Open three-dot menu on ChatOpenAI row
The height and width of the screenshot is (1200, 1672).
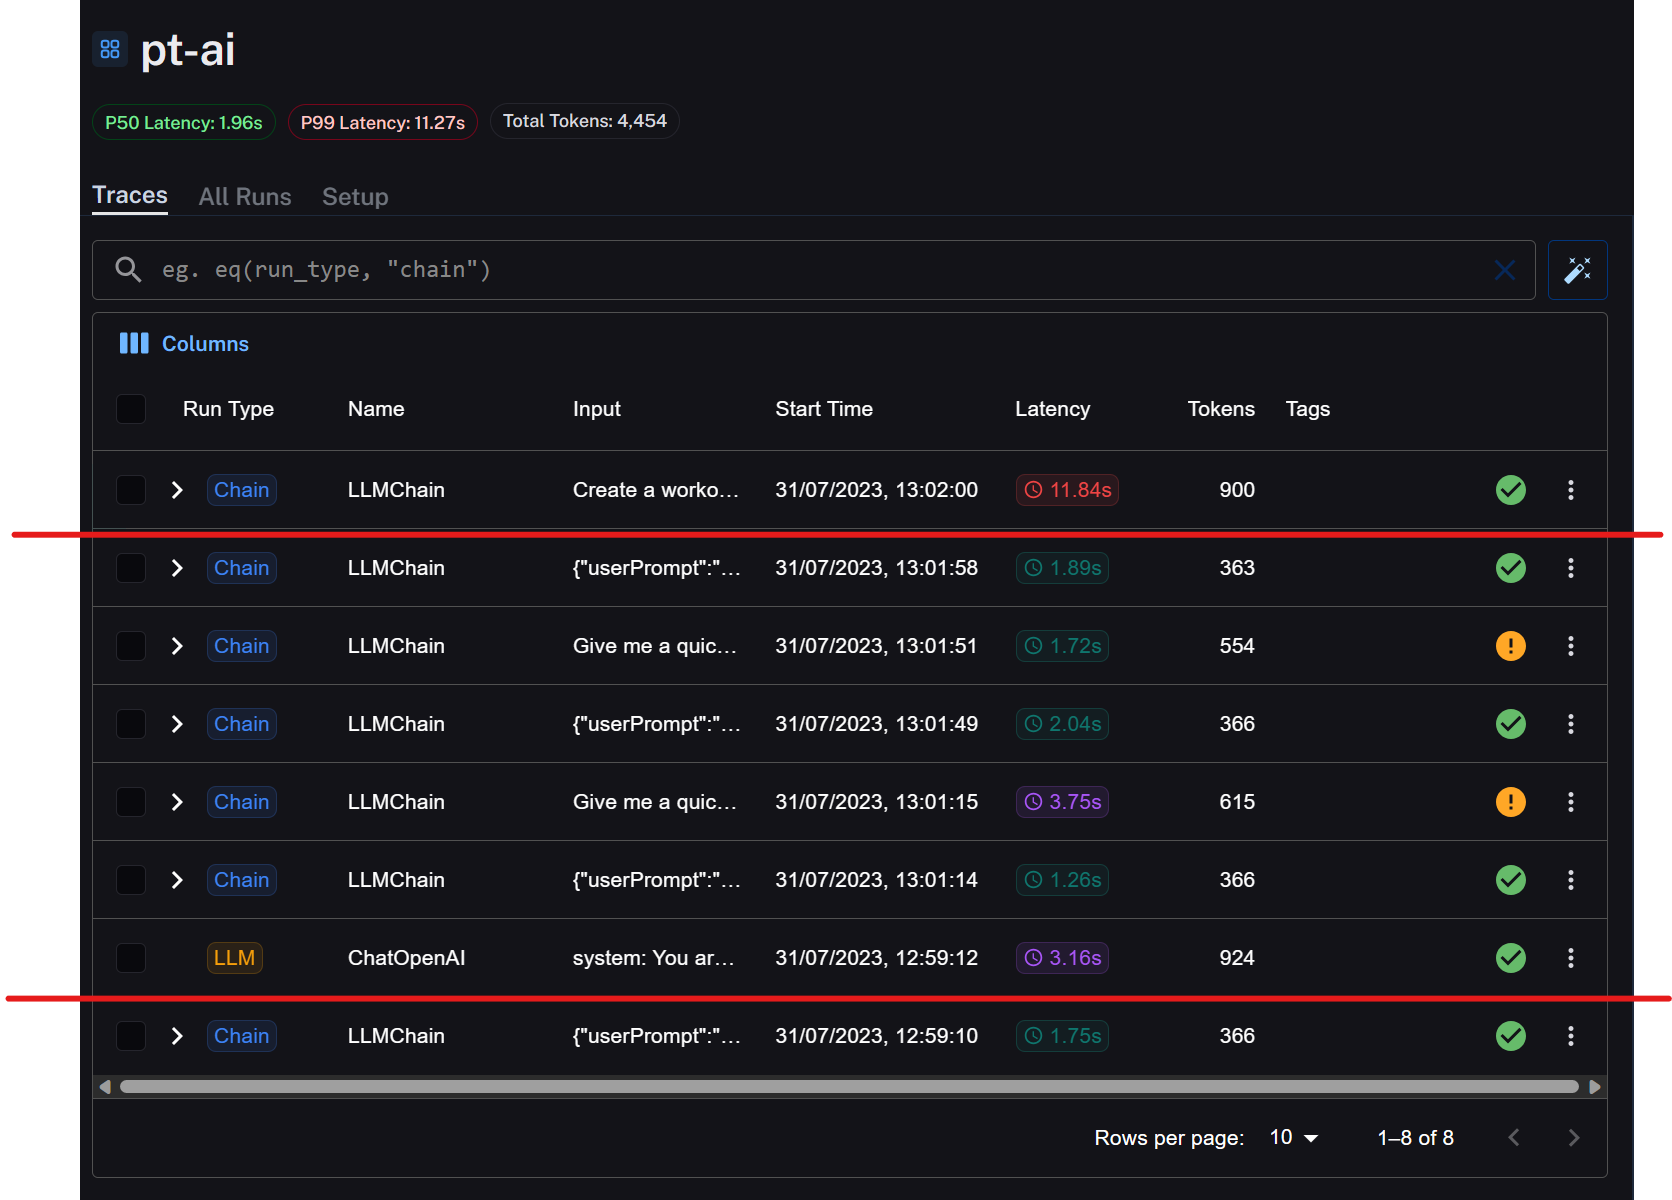(1570, 958)
